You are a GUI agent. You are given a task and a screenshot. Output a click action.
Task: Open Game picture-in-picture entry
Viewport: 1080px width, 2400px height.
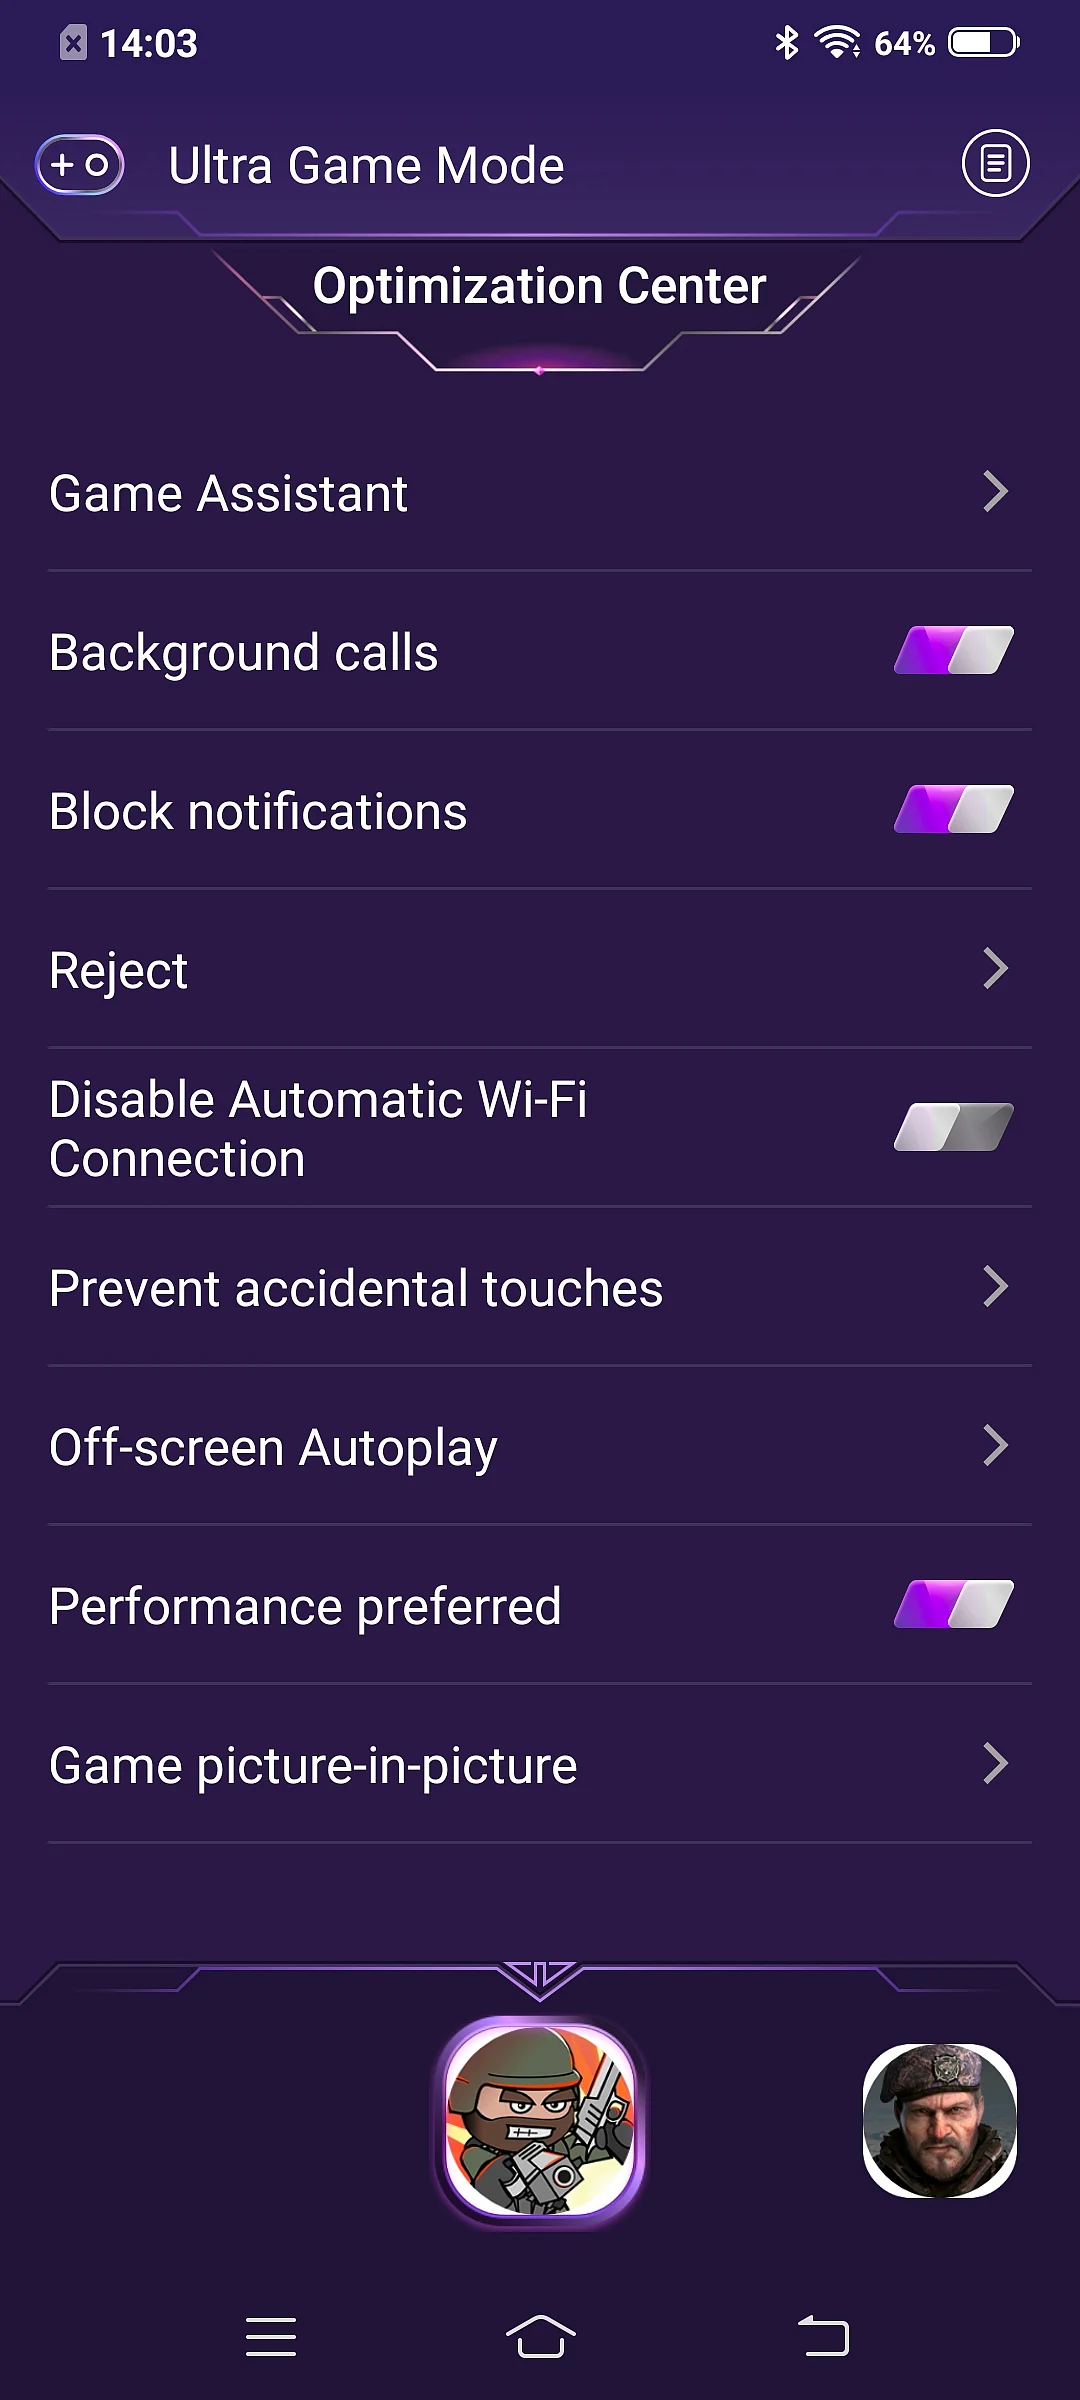pyautogui.click(x=540, y=1764)
